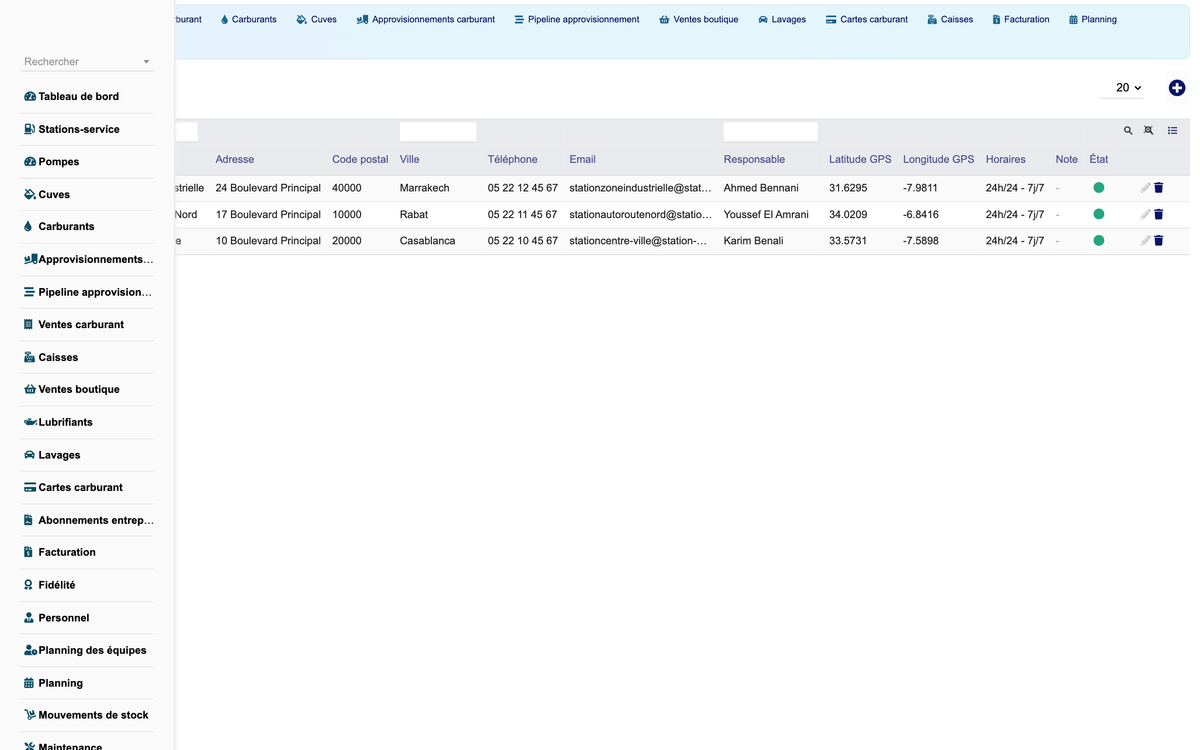Open Pipeline approvisionnement in the top bar
The height and width of the screenshot is (750, 1200).
coord(577,19)
